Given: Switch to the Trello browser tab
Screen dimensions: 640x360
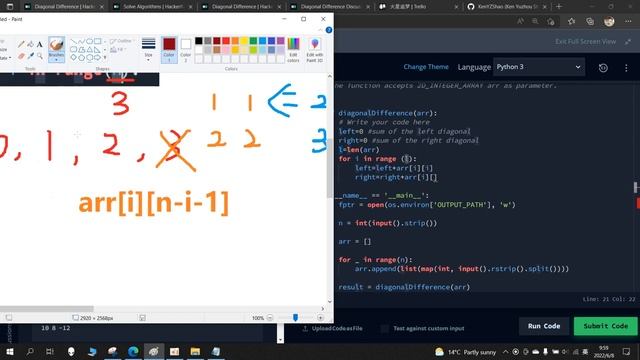Looking at the screenshot, I should [418, 7].
